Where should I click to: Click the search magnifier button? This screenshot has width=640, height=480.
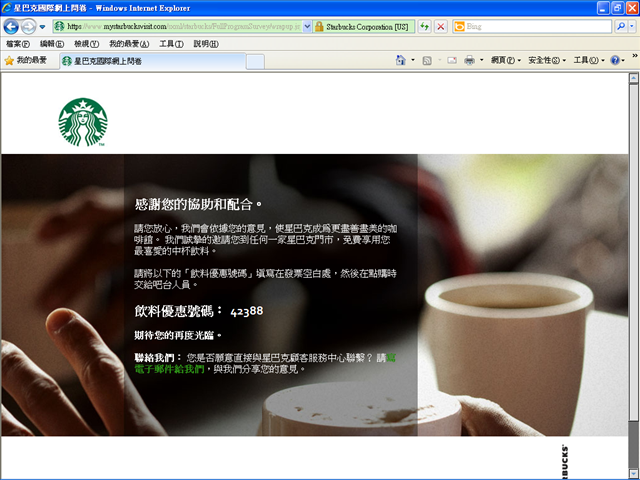point(621,27)
